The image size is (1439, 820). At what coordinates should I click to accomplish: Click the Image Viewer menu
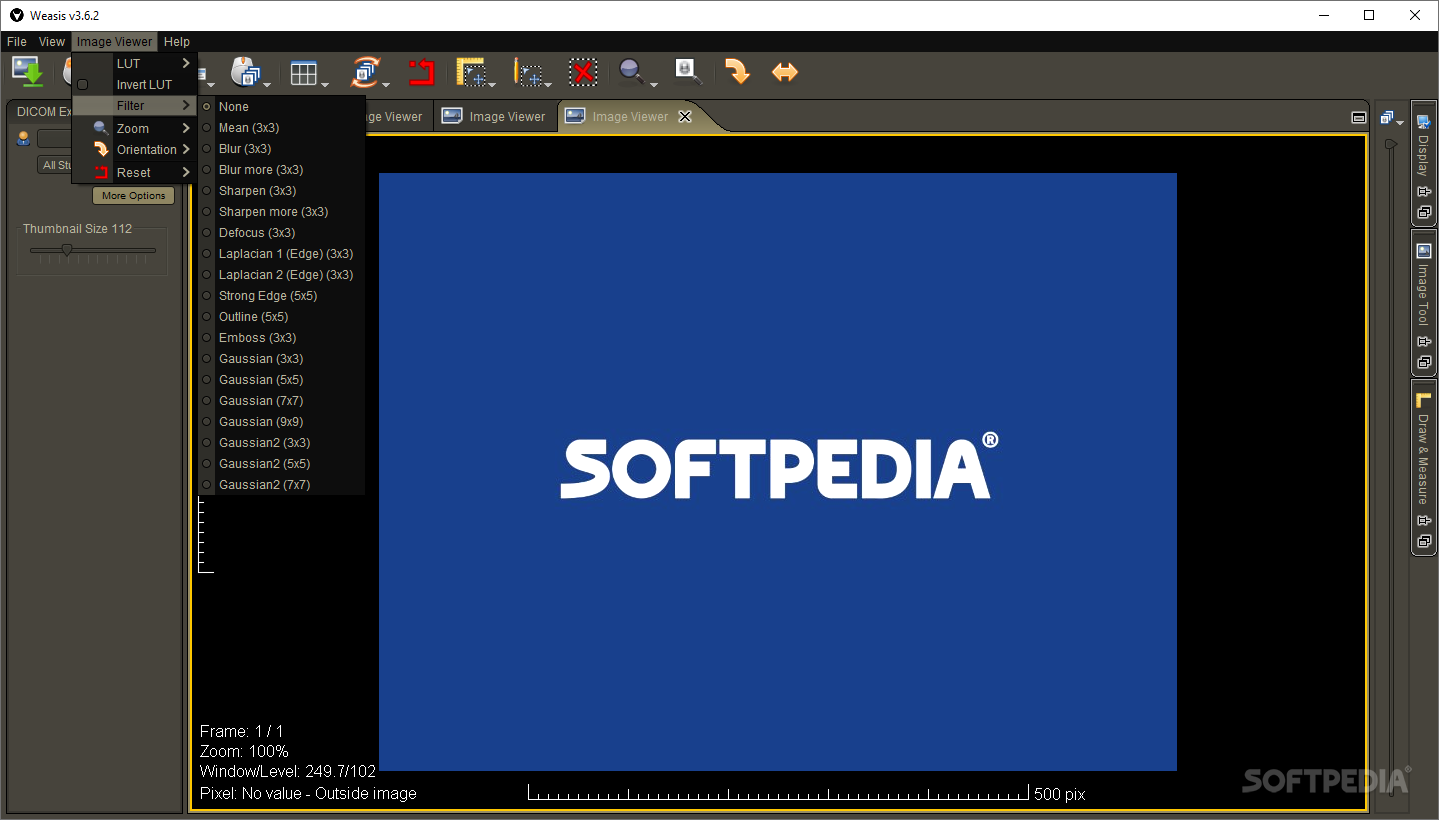click(x=115, y=42)
